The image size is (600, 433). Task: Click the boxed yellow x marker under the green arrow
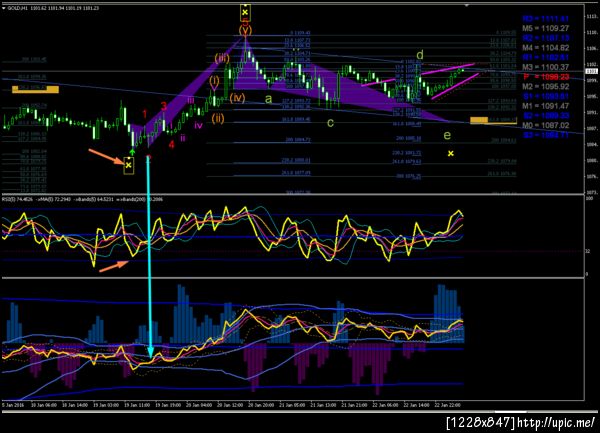[x=129, y=165]
